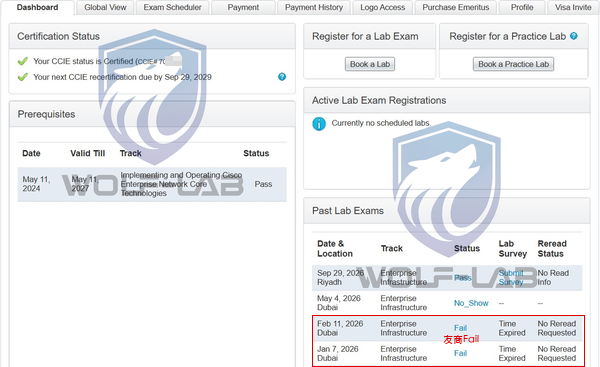This screenshot has height=367, width=600.
Task: Select the Track header in Prerequisites table
Action: (x=130, y=153)
